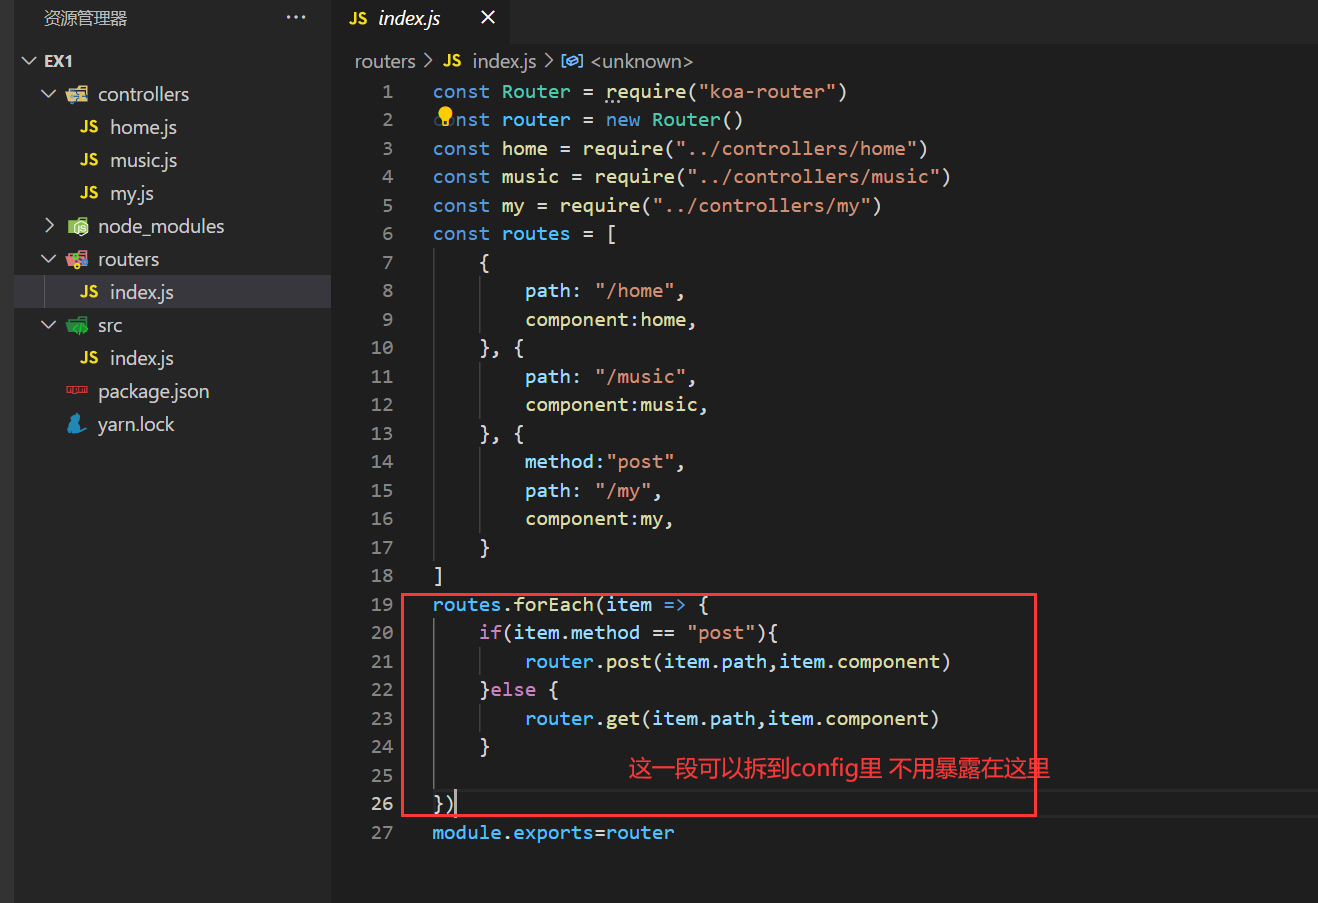Click the "koa-router" string on line 1
The width and height of the screenshot is (1318, 903).
[767, 91]
